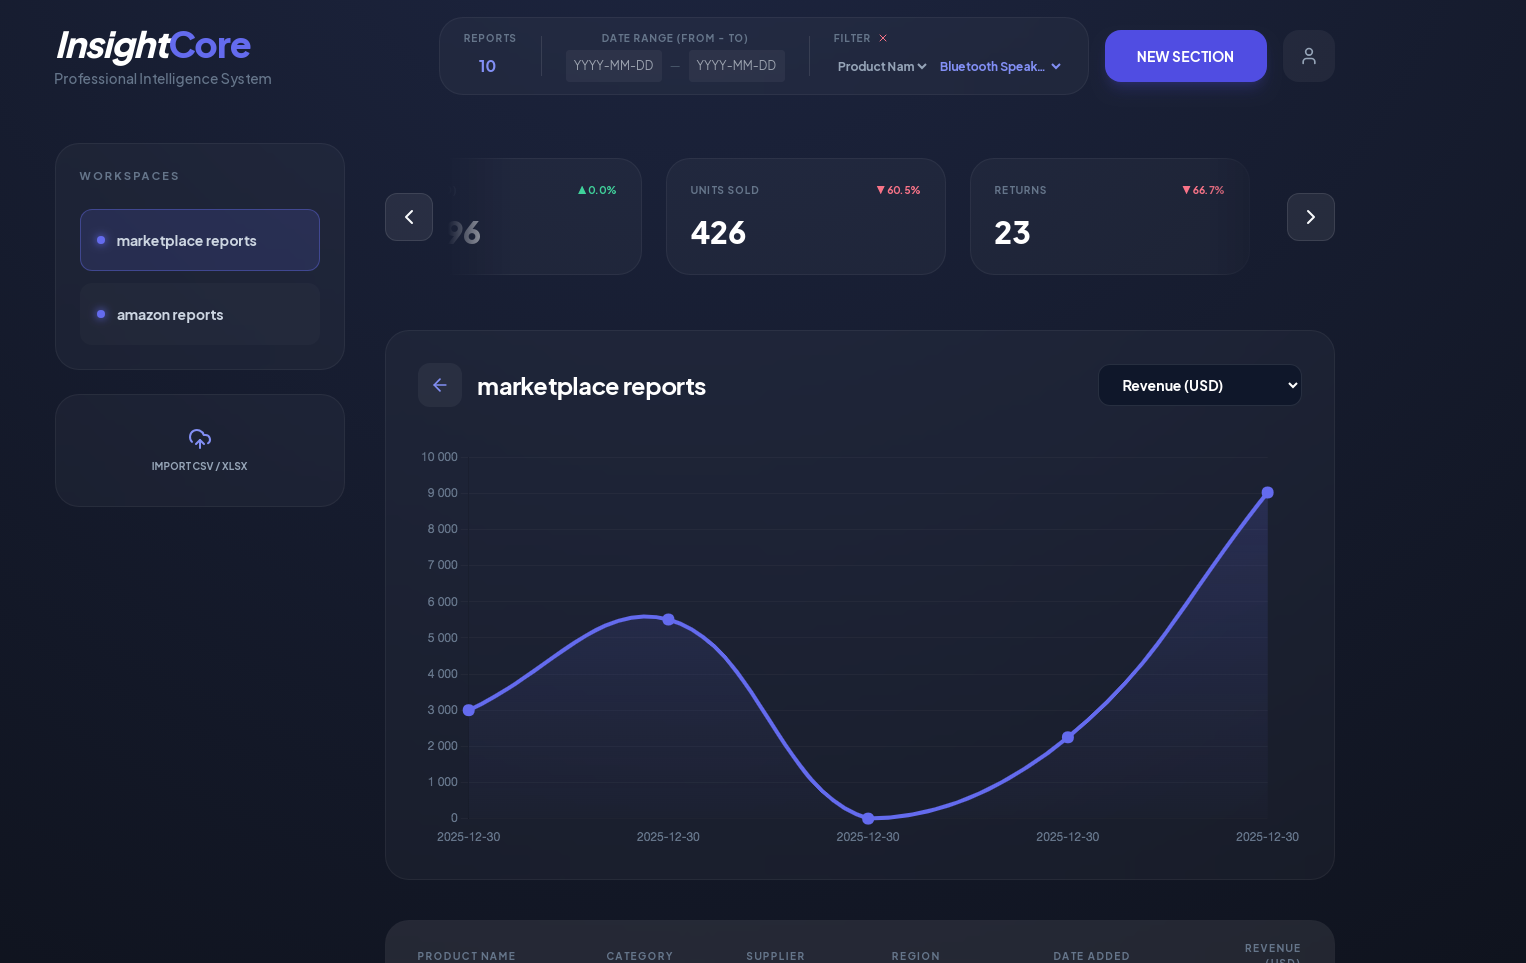Click the reports count value 10
The width and height of the screenshot is (1526, 963).
[487, 66]
